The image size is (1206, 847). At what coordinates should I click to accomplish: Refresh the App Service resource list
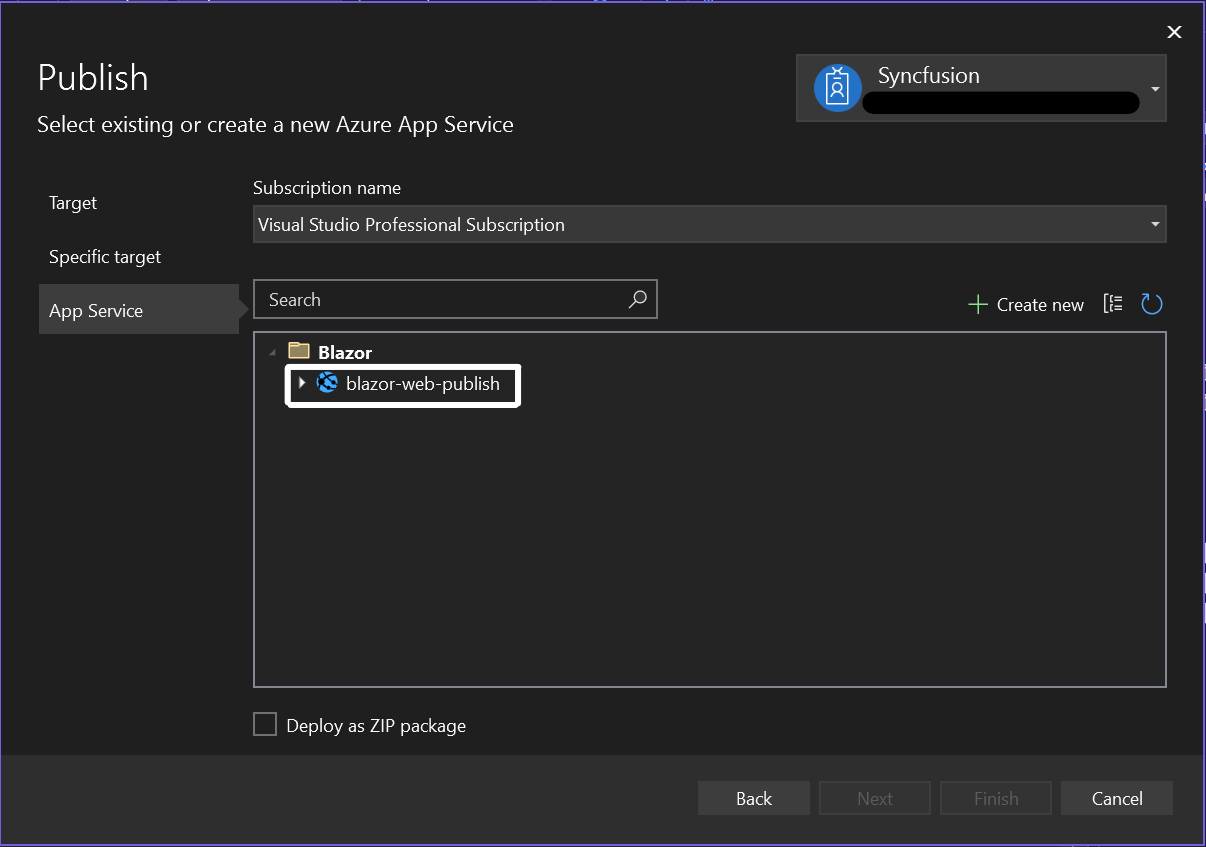click(1151, 303)
